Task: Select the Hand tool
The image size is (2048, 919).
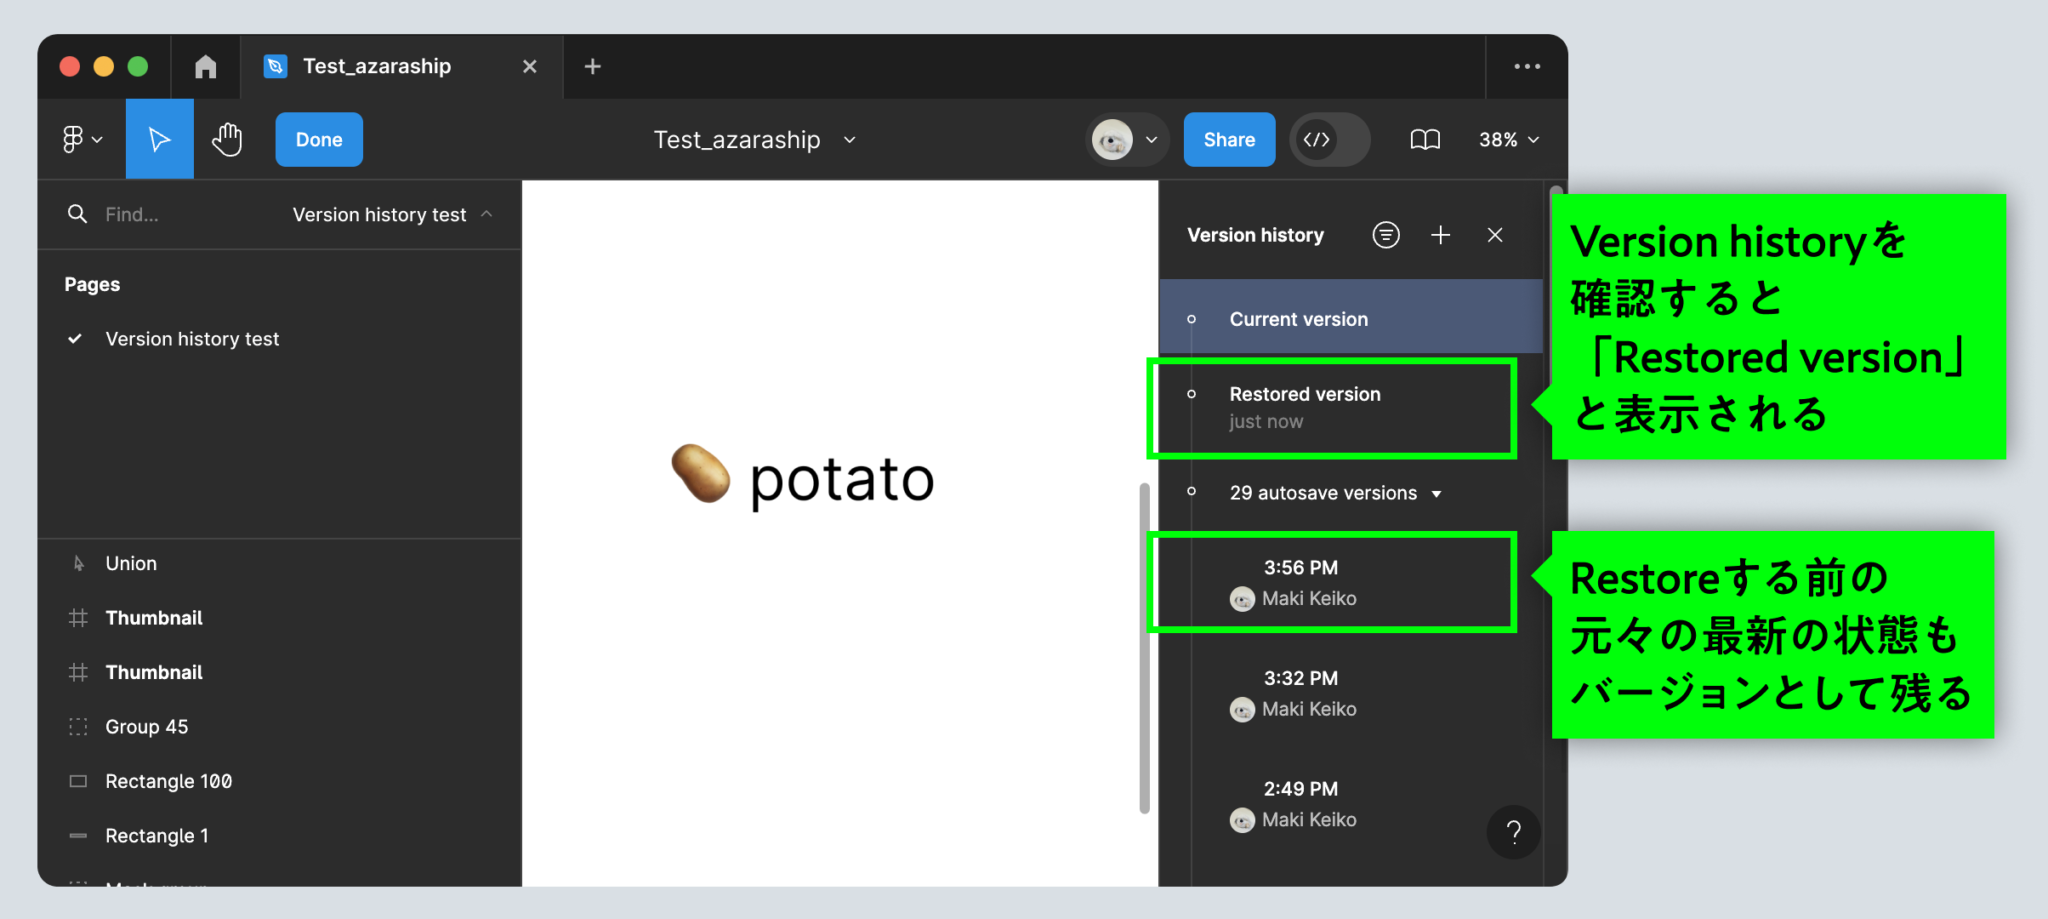Action: [x=227, y=139]
